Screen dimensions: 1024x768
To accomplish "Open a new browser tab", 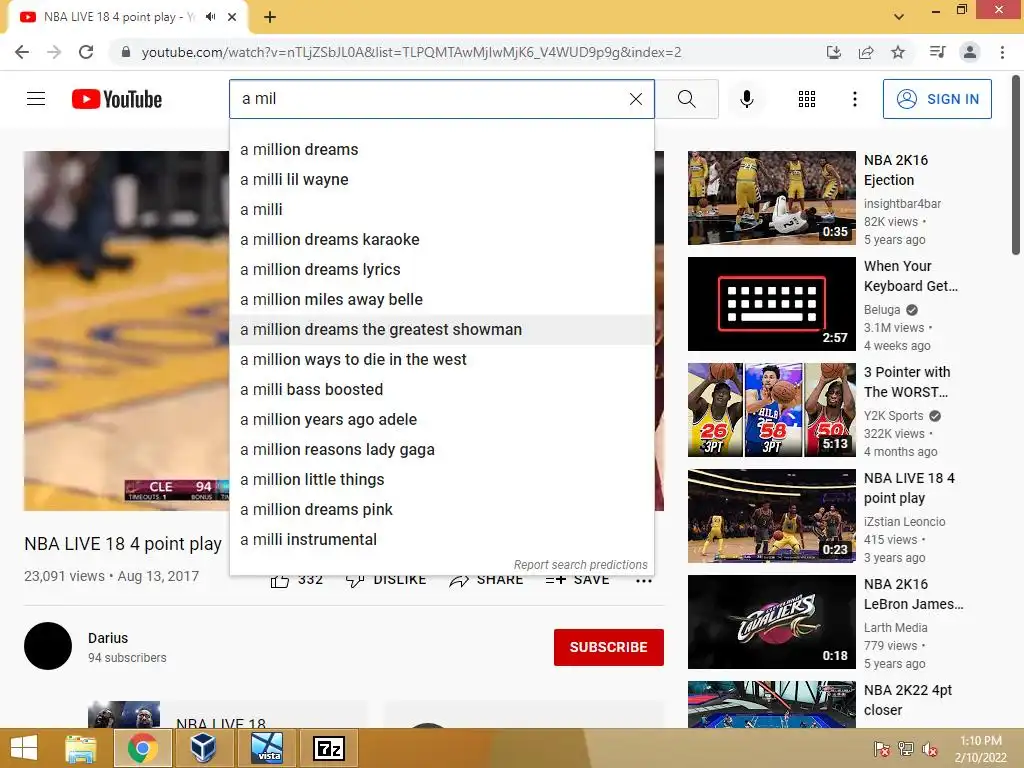I will 270,17.
